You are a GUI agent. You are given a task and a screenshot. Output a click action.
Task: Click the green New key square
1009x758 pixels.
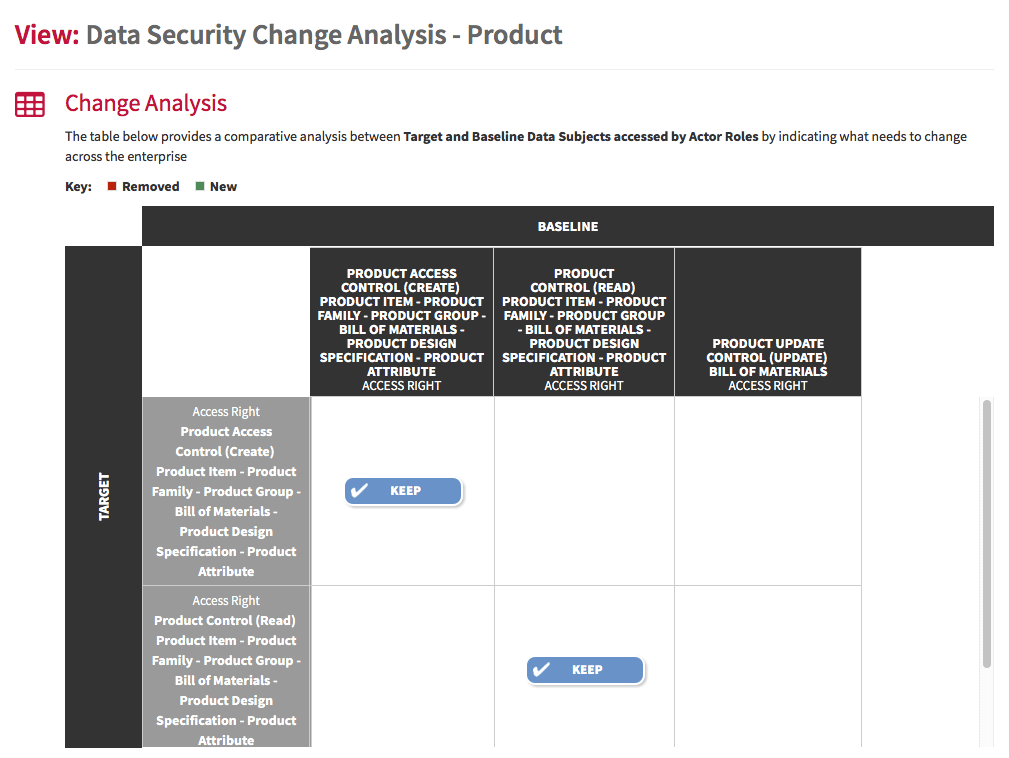point(200,186)
